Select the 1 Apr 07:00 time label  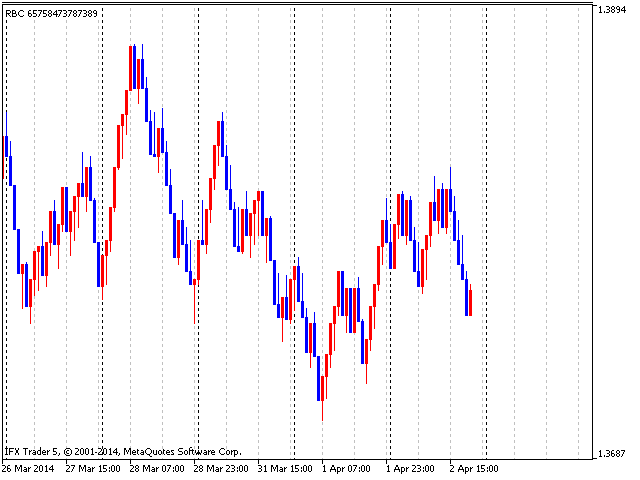(x=346, y=468)
